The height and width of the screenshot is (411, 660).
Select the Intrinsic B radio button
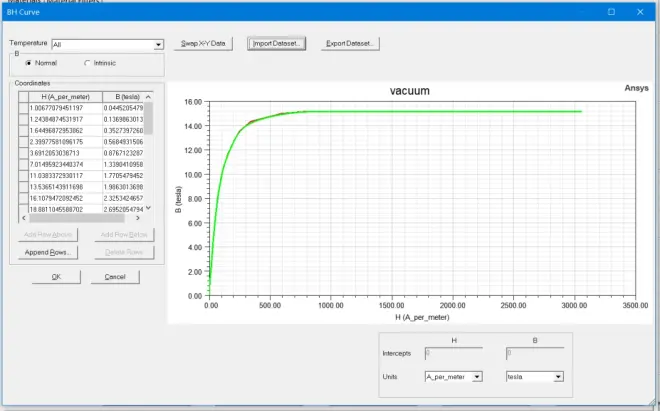[x=87, y=63]
